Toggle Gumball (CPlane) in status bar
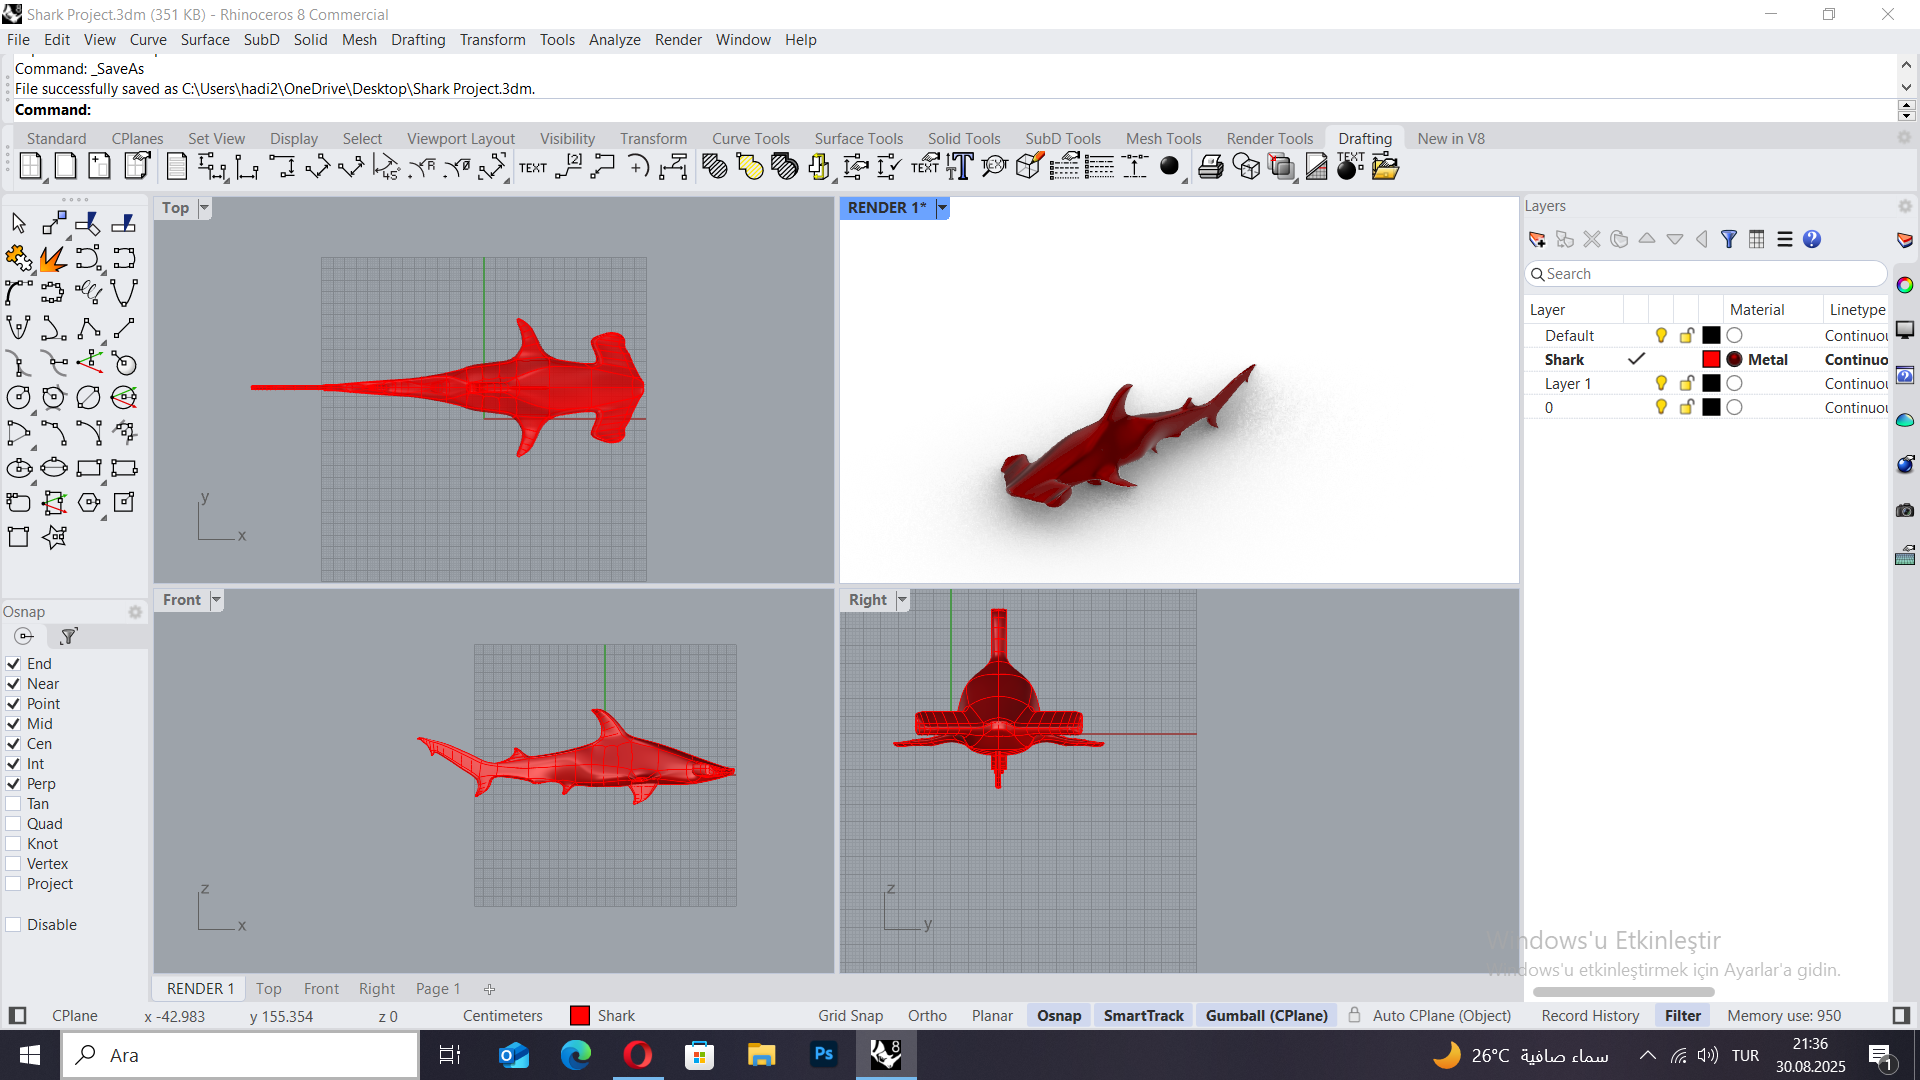 [1266, 1016]
